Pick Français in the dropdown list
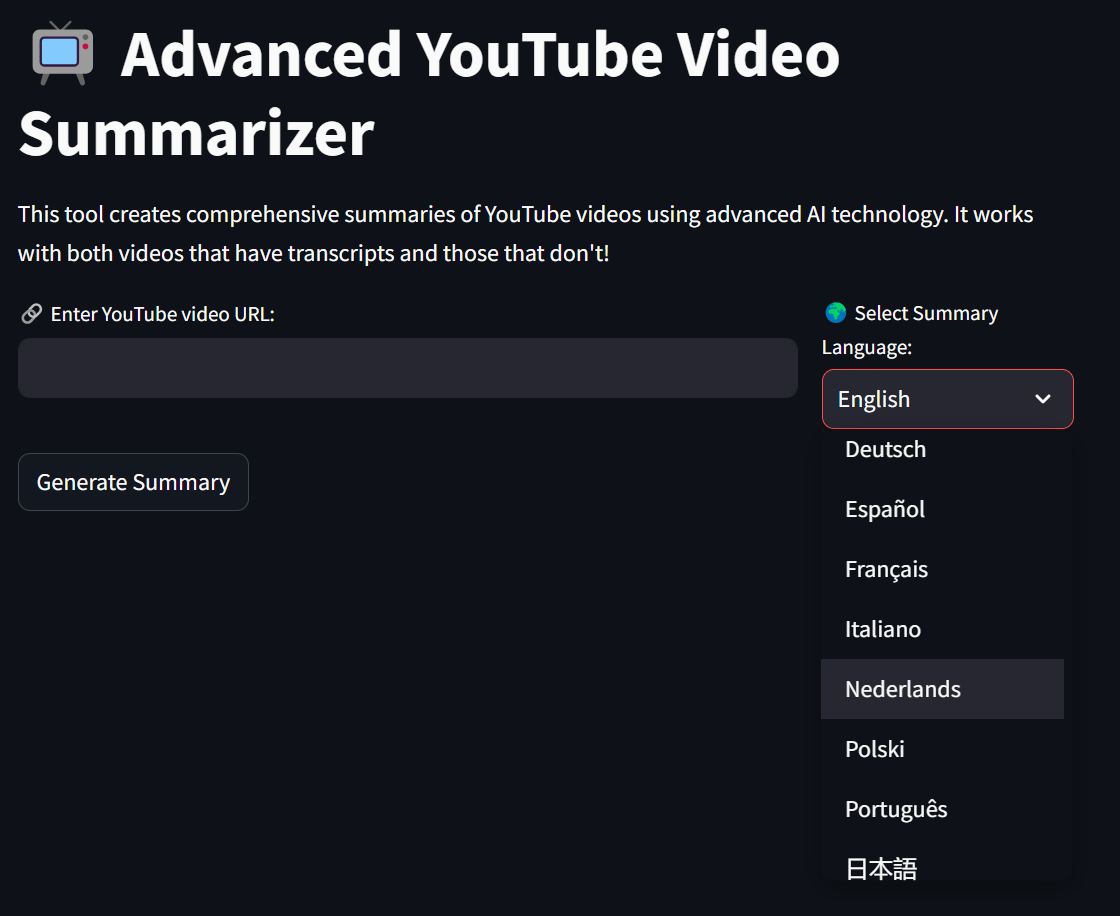Image resolution: width=1120 pixels, height=916 pixels. coord(886,570)
